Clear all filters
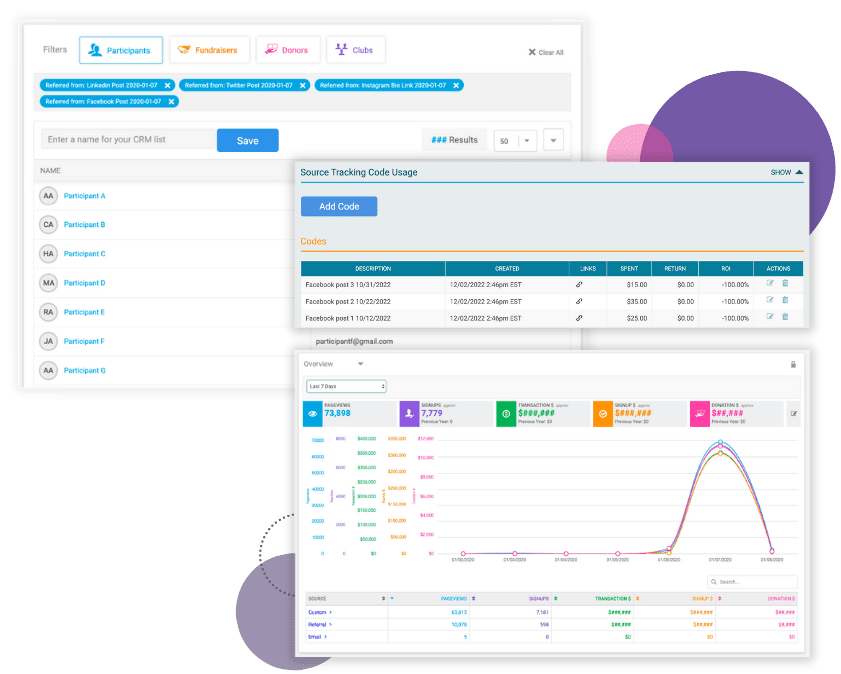The width and height of the screenshot is (841, 674). tap(546, 53)
